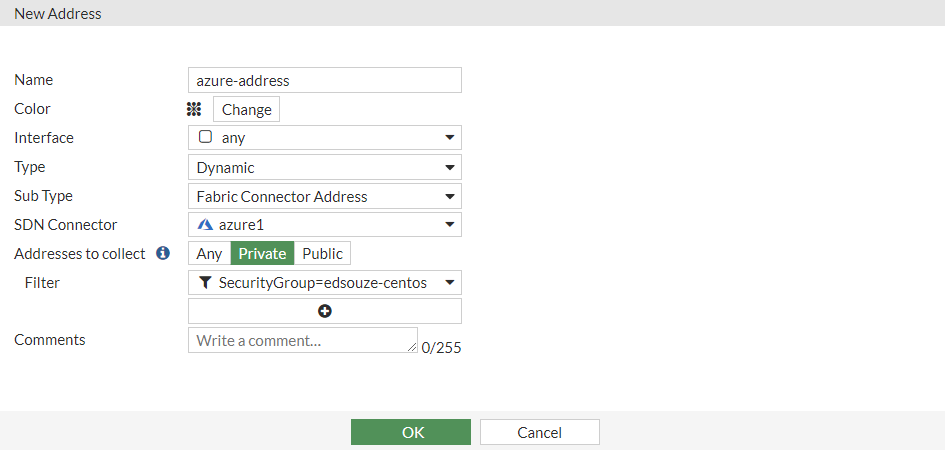The width and height of the screenshot is (945, 450).
Task: Open the Interface dropdown
Action: pyautogui.click(x=324, y=138)
